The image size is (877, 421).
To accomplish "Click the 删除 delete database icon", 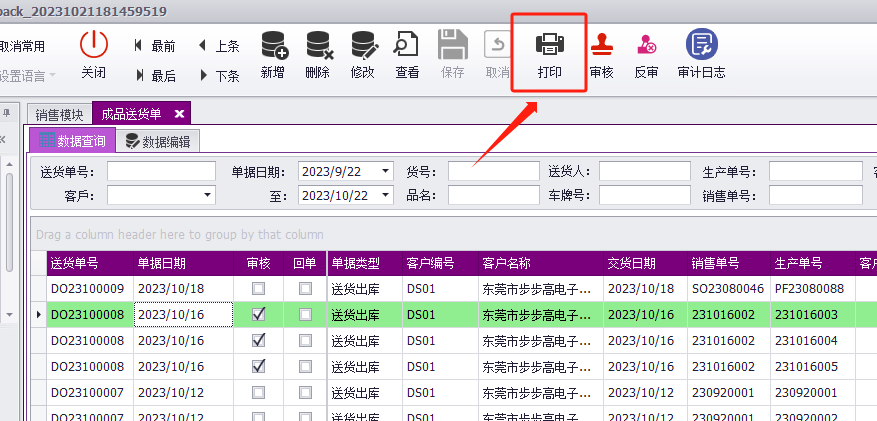I will [x=319, y=45].
